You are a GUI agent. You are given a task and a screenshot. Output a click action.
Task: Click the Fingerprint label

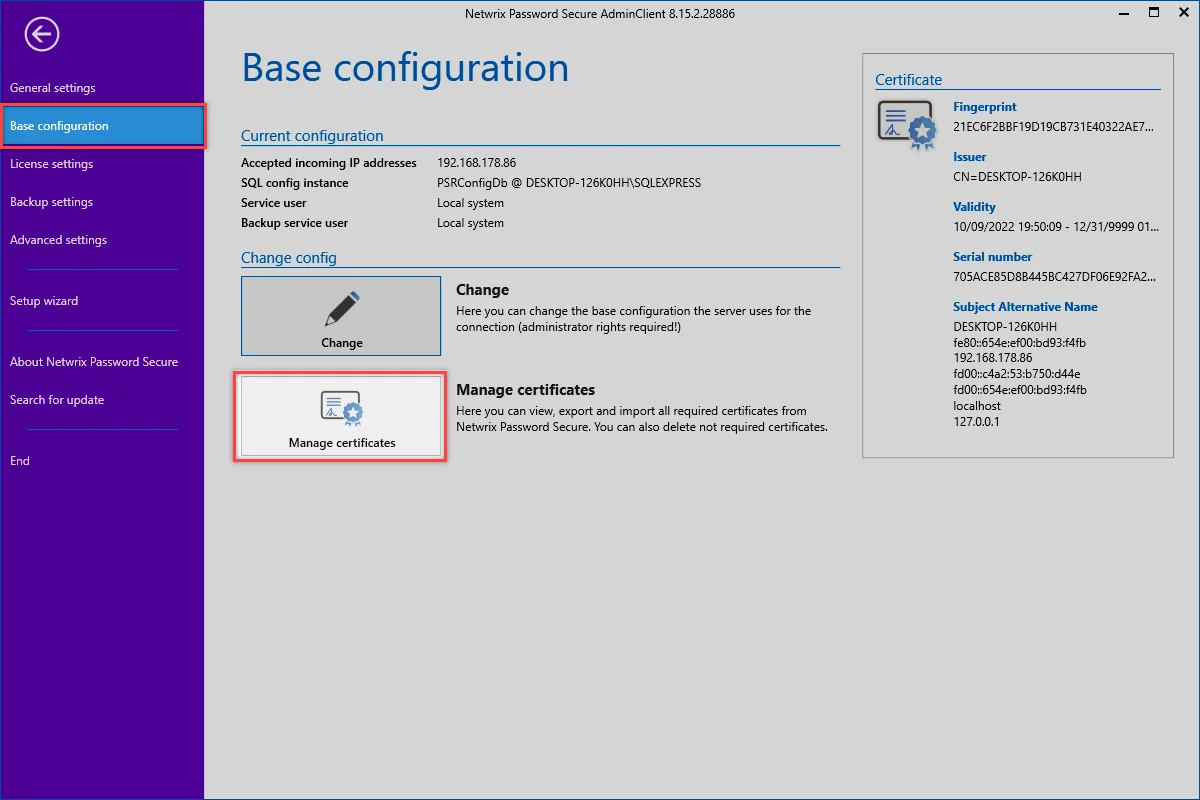[x=985, y=107]
